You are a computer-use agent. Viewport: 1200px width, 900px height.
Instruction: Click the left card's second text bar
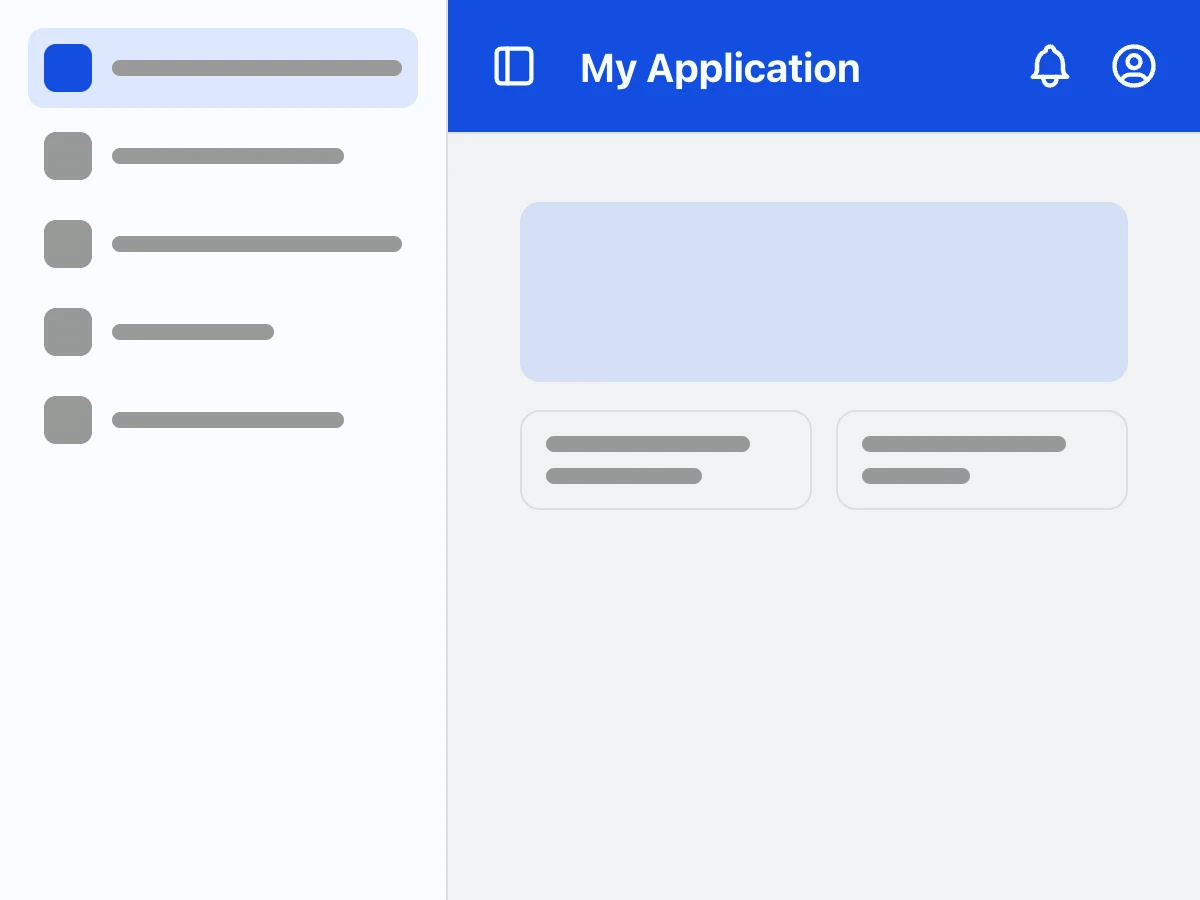pyautogui.click(x=624, y=476)
